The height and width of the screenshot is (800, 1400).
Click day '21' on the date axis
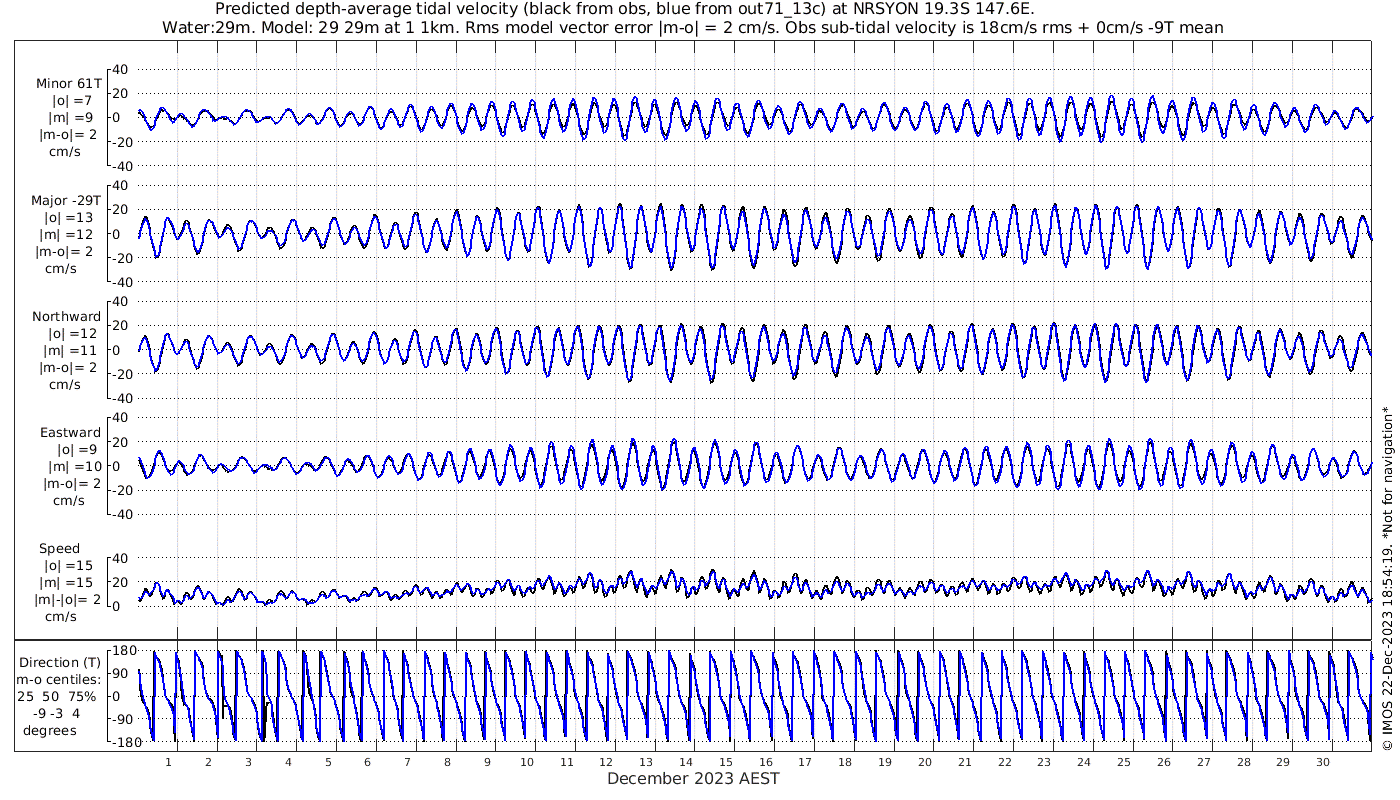(964, 762)
